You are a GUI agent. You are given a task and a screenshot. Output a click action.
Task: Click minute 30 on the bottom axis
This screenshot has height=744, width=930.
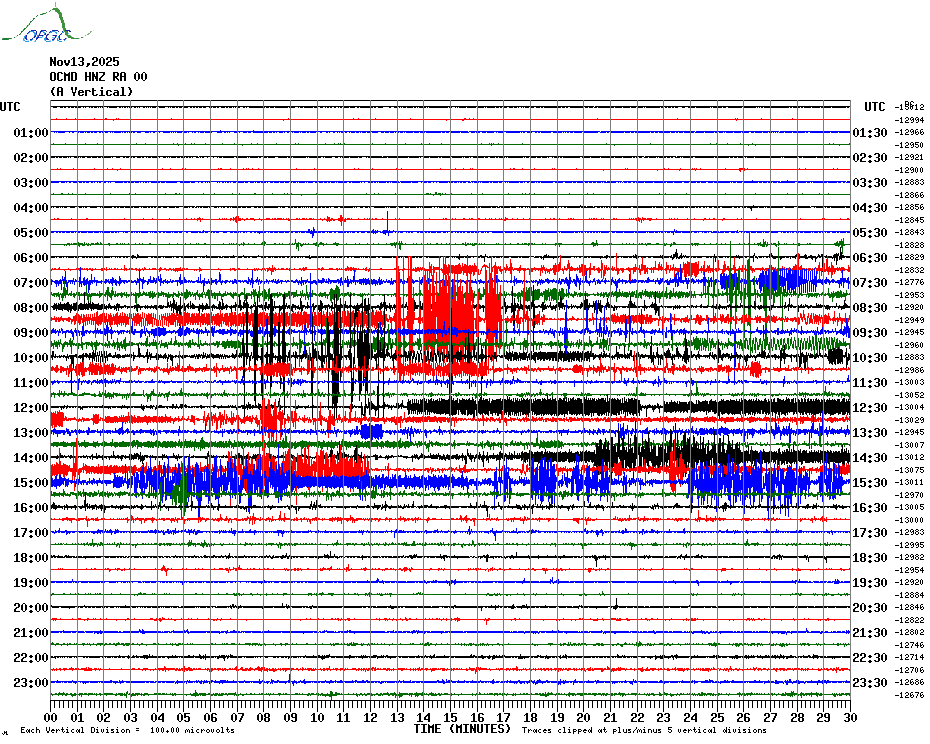click(x=849, y=717)
